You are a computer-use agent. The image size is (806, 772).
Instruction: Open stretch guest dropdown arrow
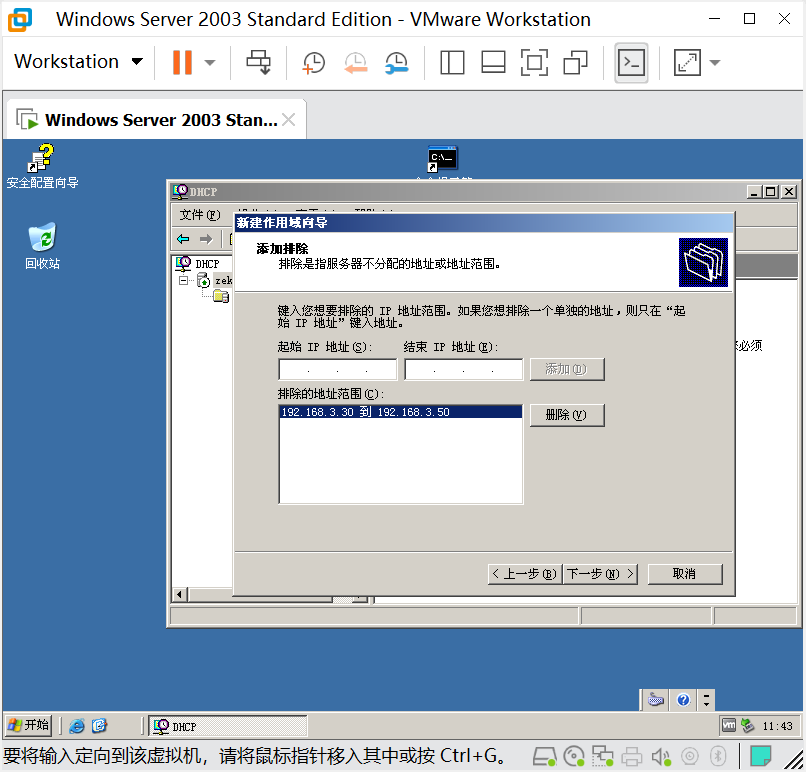pos(715,63)
